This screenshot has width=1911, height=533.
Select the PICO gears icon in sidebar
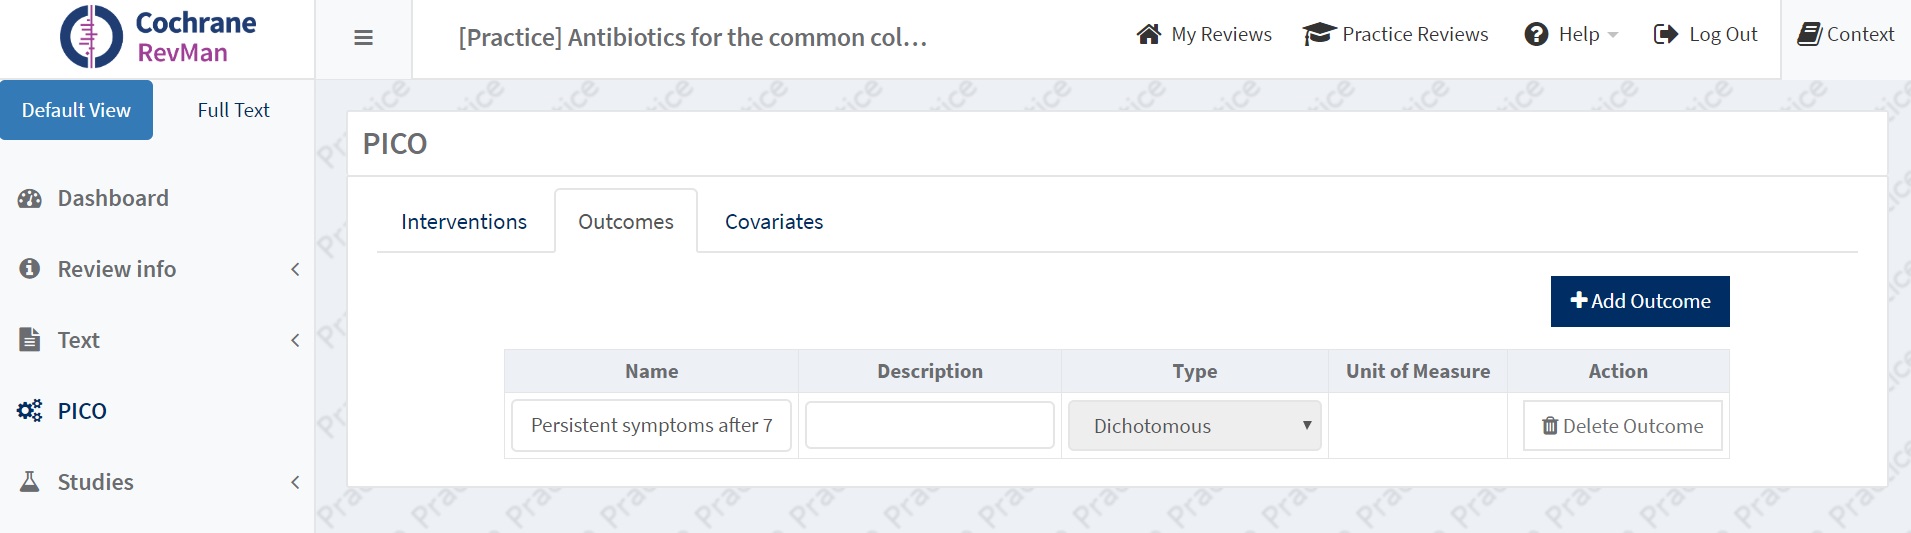click(30, 411)
